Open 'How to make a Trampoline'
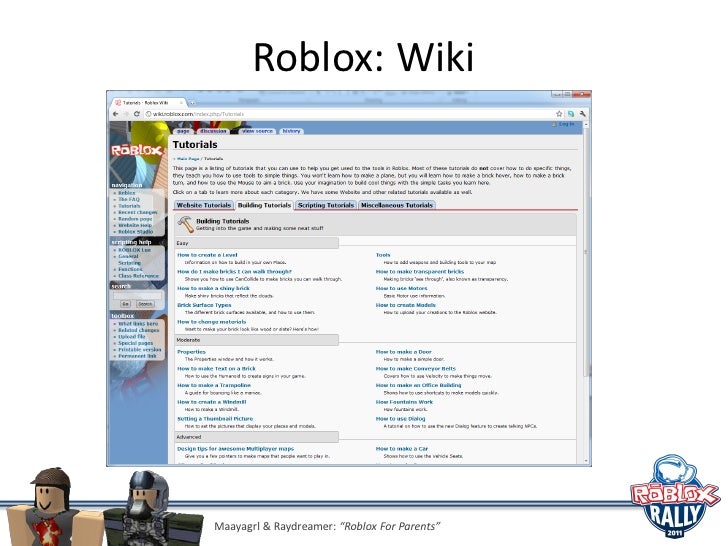728x546 pixels. pyautogui.click(x=214, y=385)
